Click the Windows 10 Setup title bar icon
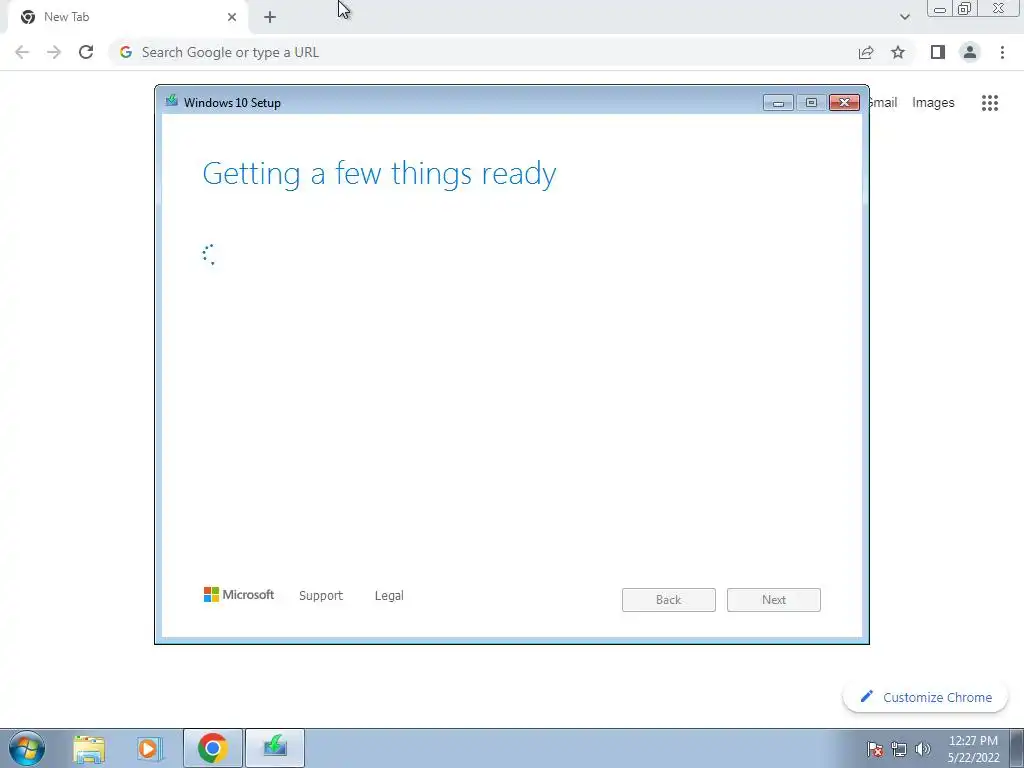 (x=172, y=101)
